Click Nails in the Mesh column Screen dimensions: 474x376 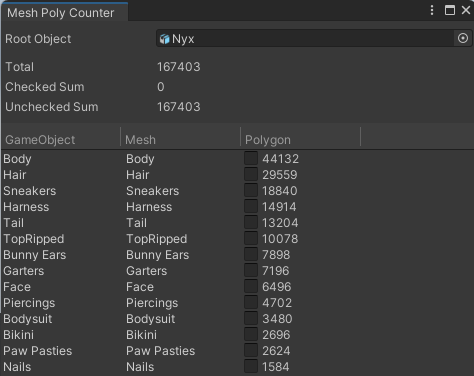140,367
